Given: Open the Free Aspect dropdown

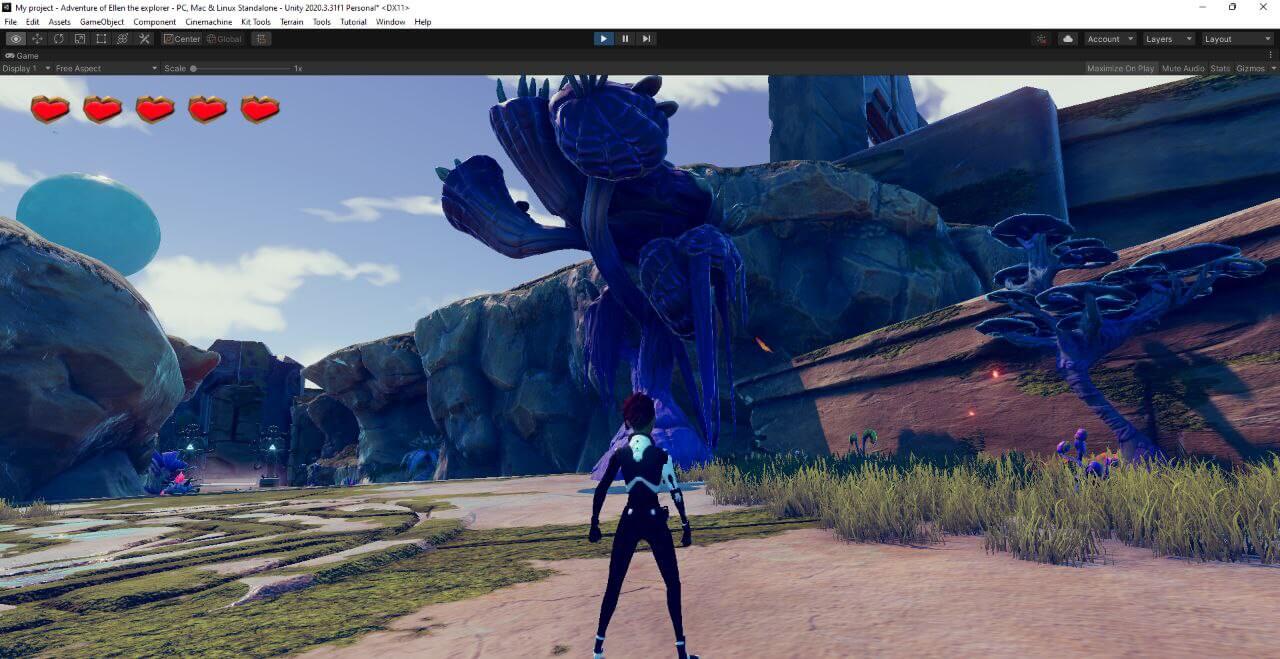Looking at the screenshot, I should pos(106,68).
